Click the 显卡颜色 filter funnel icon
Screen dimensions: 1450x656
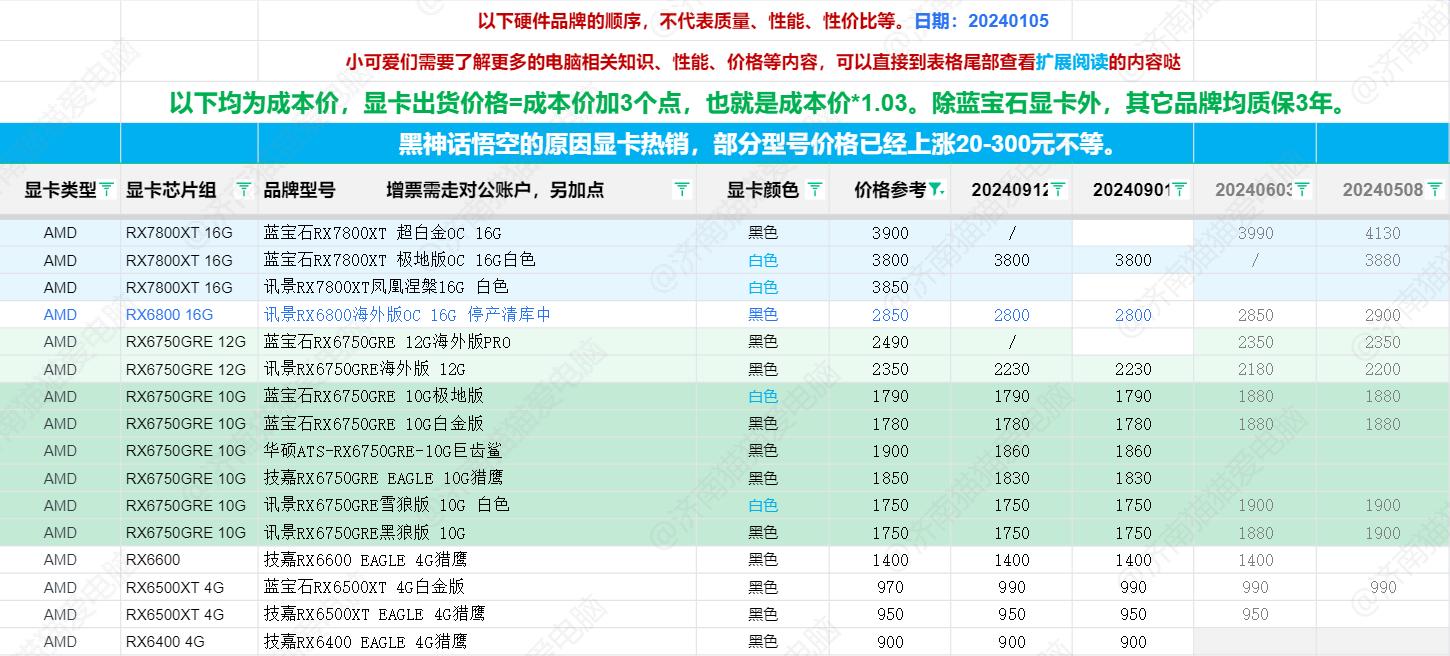click(x=814, y=189)
